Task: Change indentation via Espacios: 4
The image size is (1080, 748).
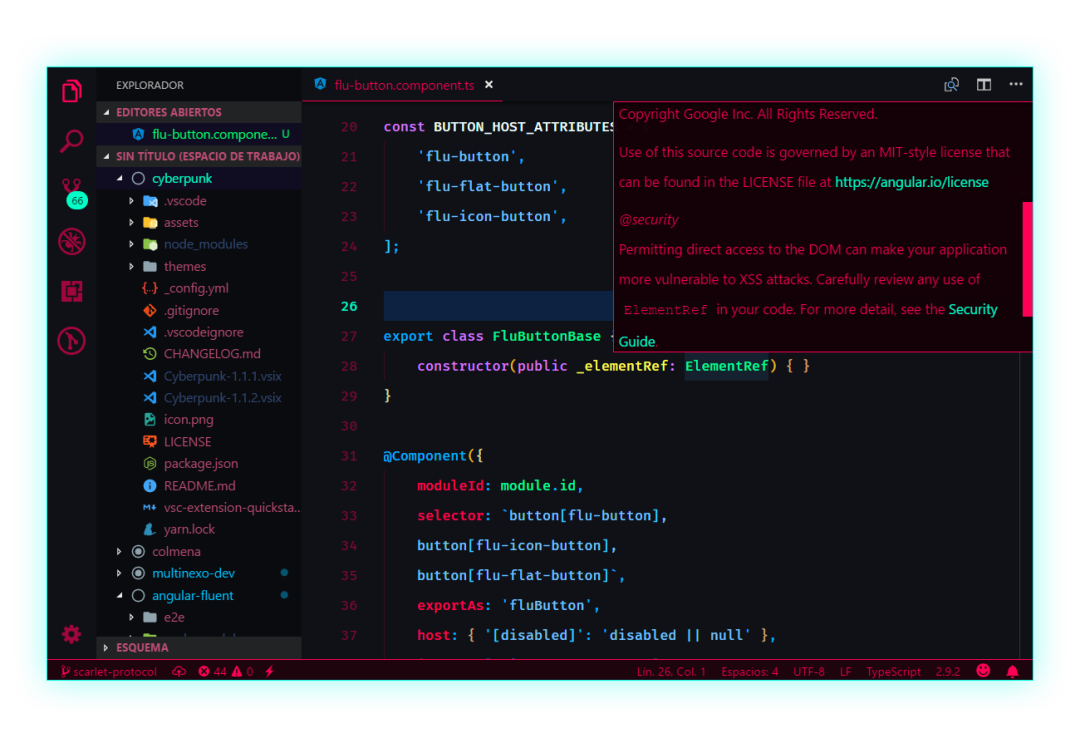Action: (749, 672)
